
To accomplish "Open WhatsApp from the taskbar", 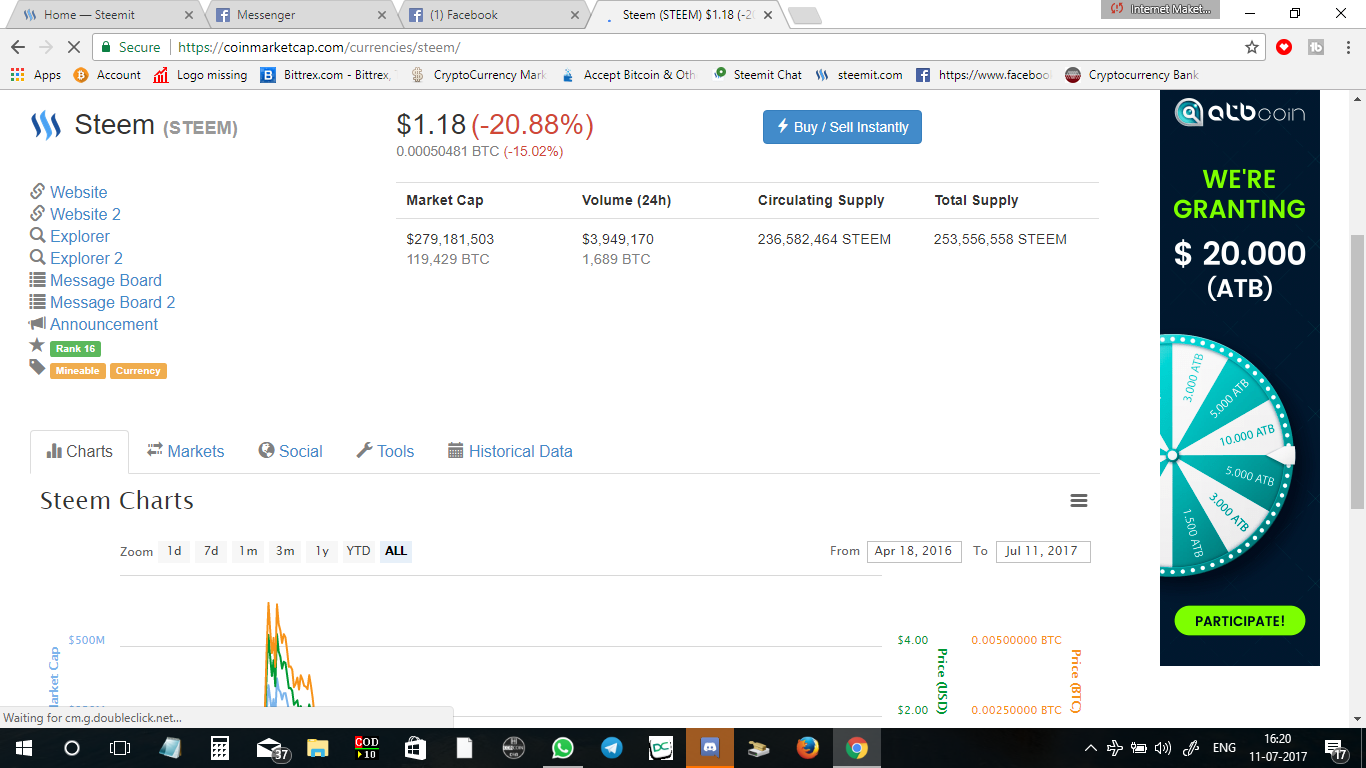I will [563, 748].
